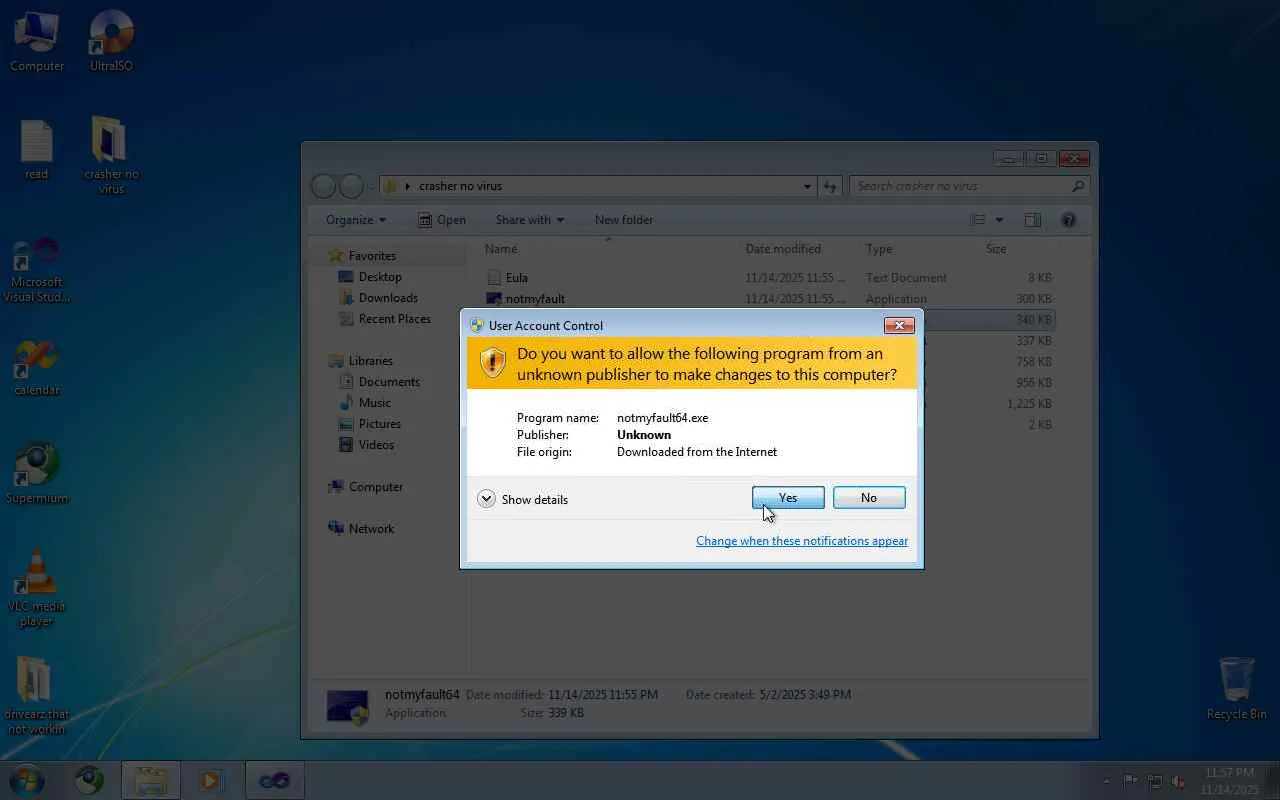The image size is (1280, 800).
Task: Open the address bar history dropdown in Explorer
Action: click(x=807, y=186)
